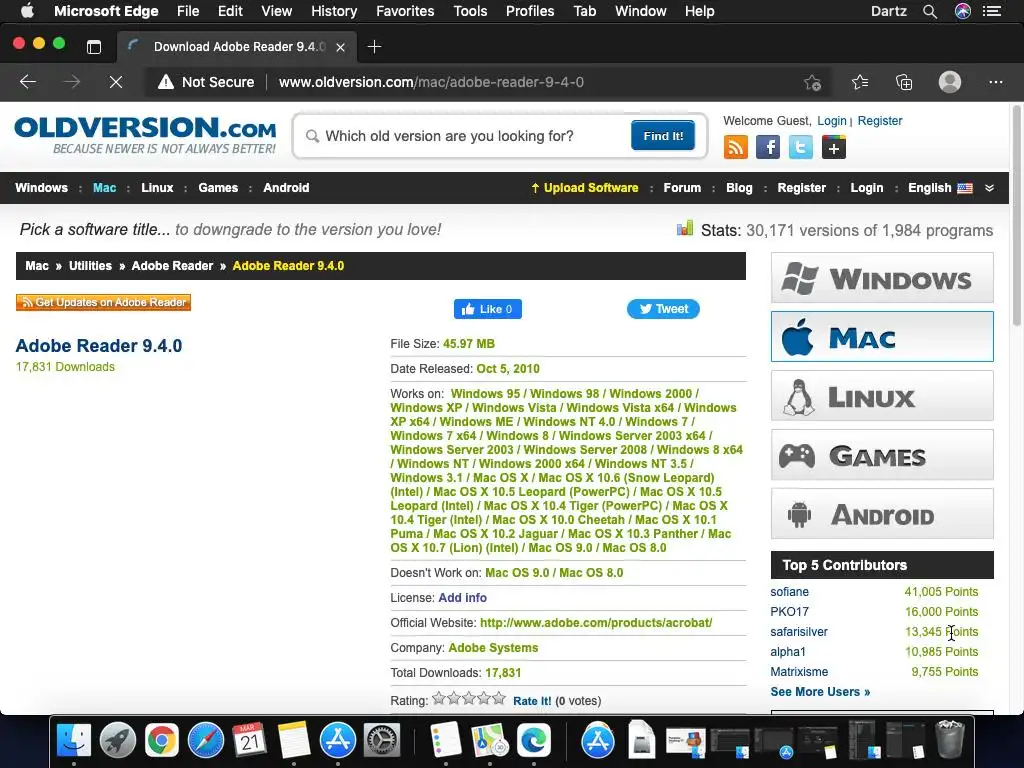
Task: Open the Twitter icon in header
Action: click(801, 147)
